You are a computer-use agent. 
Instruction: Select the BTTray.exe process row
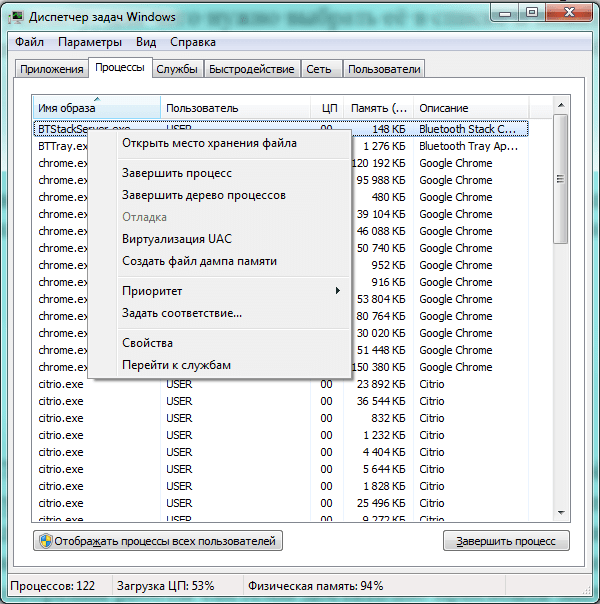click(x=281, y=146)
